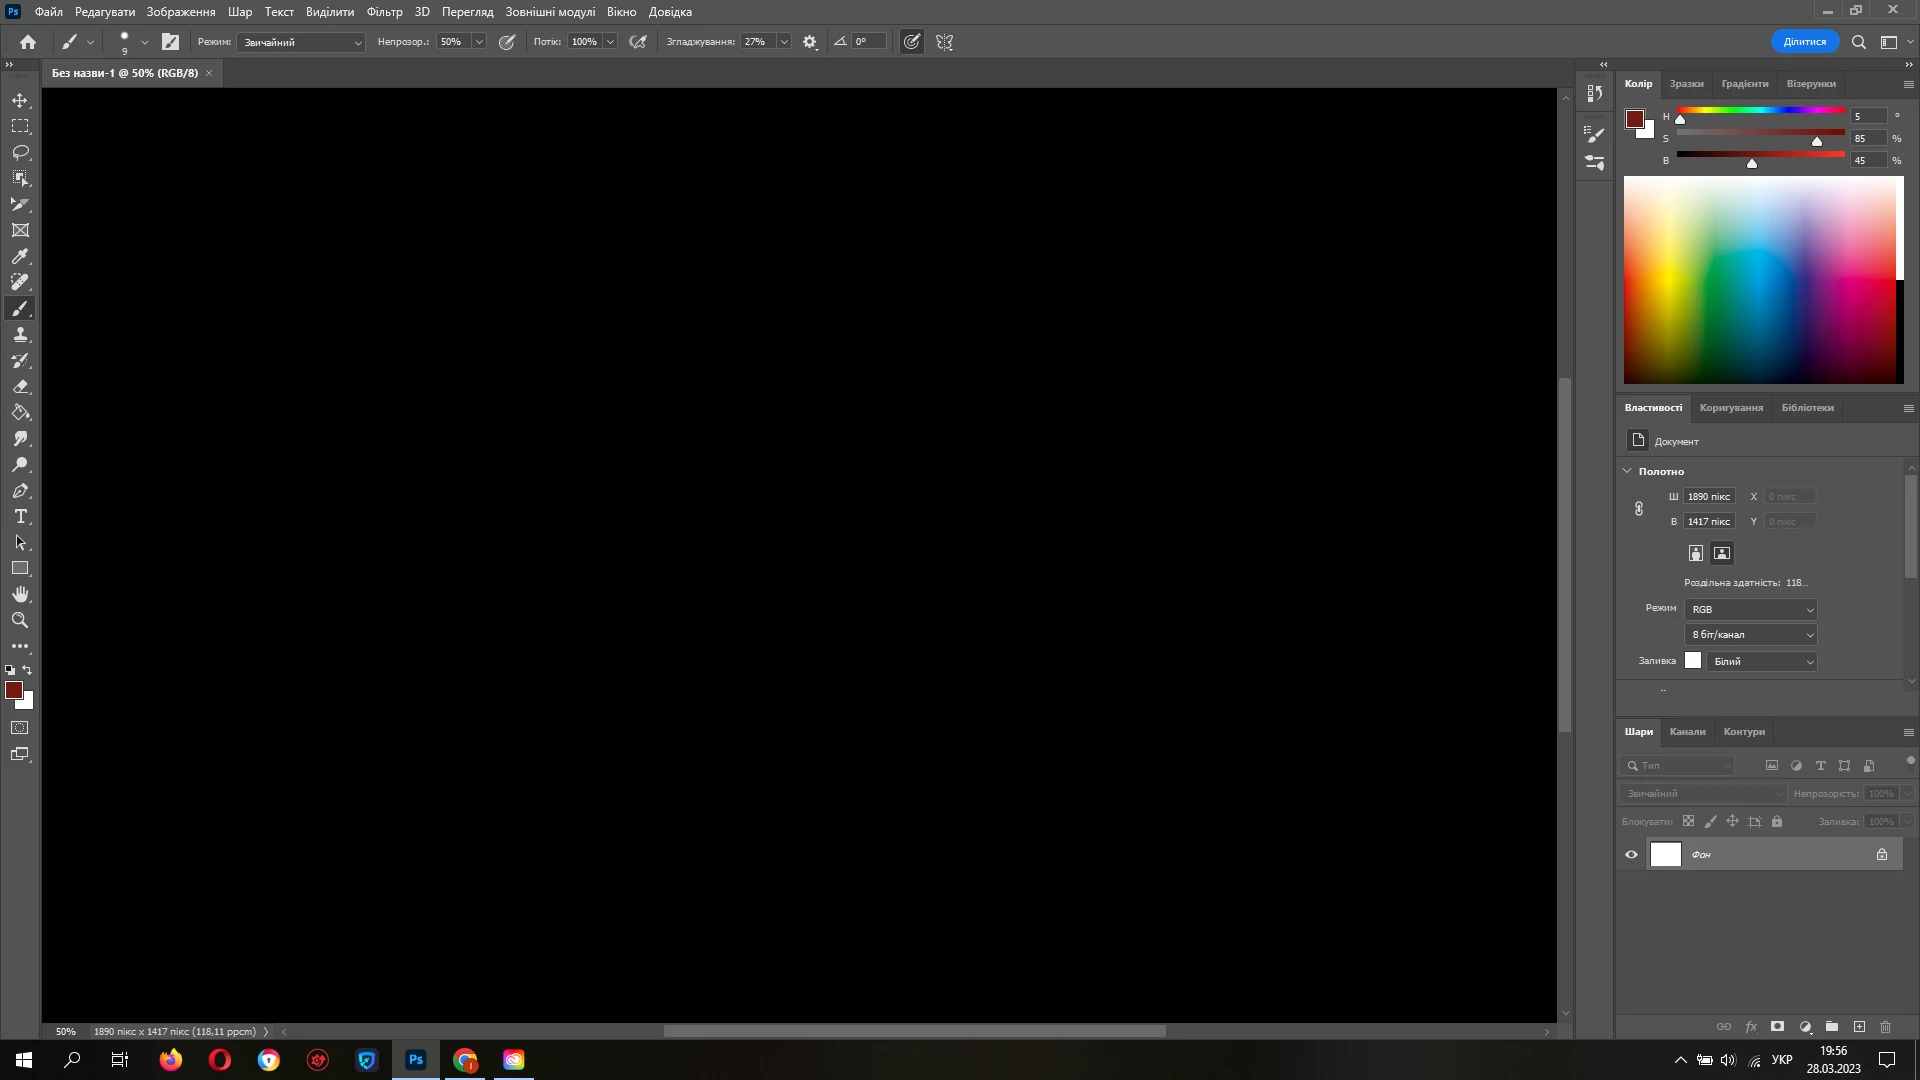Hide the Фон layer with eye icon
Screen dimensions: 1920x1080
pyautogui.click(x=1631, y=855)
